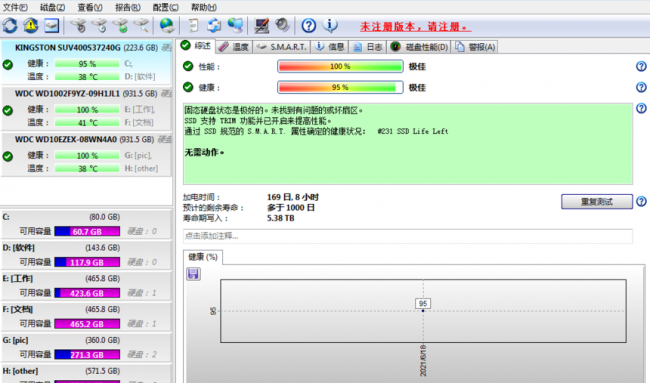Click the green check icon beside 健康 label in overview
The image size is (650, 383).
188,87
